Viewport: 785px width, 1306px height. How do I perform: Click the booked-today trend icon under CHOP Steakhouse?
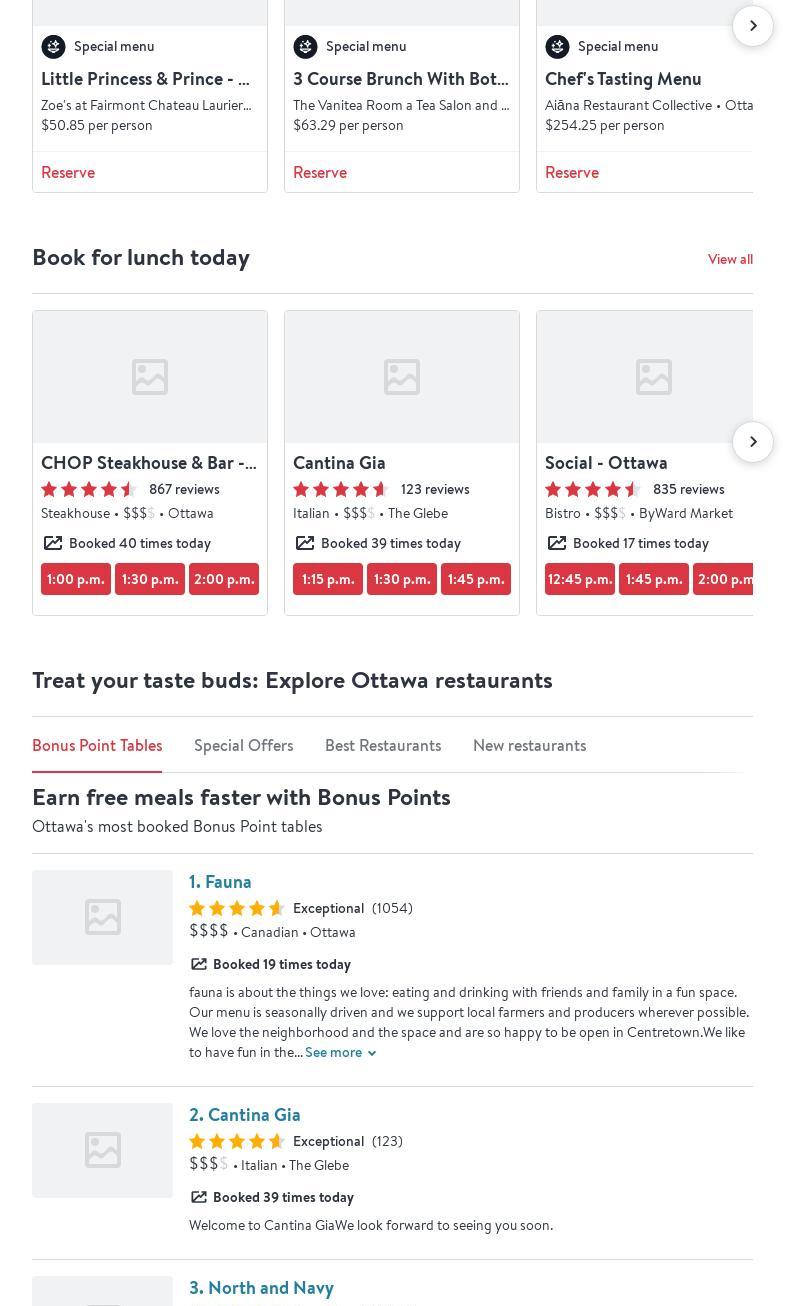53,543
